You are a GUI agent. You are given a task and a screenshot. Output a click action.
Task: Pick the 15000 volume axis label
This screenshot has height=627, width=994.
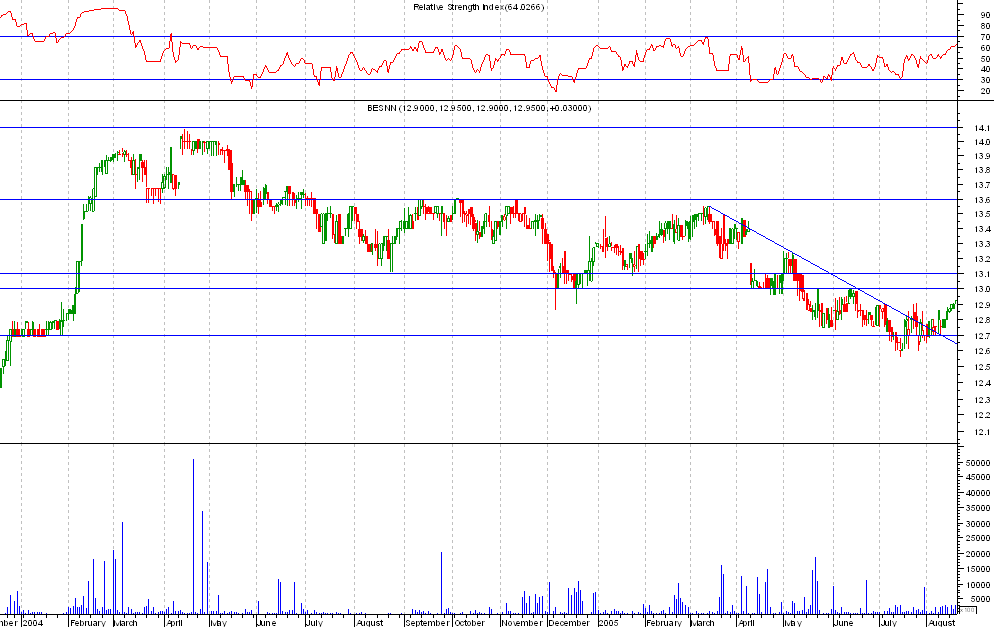[978, 569]
